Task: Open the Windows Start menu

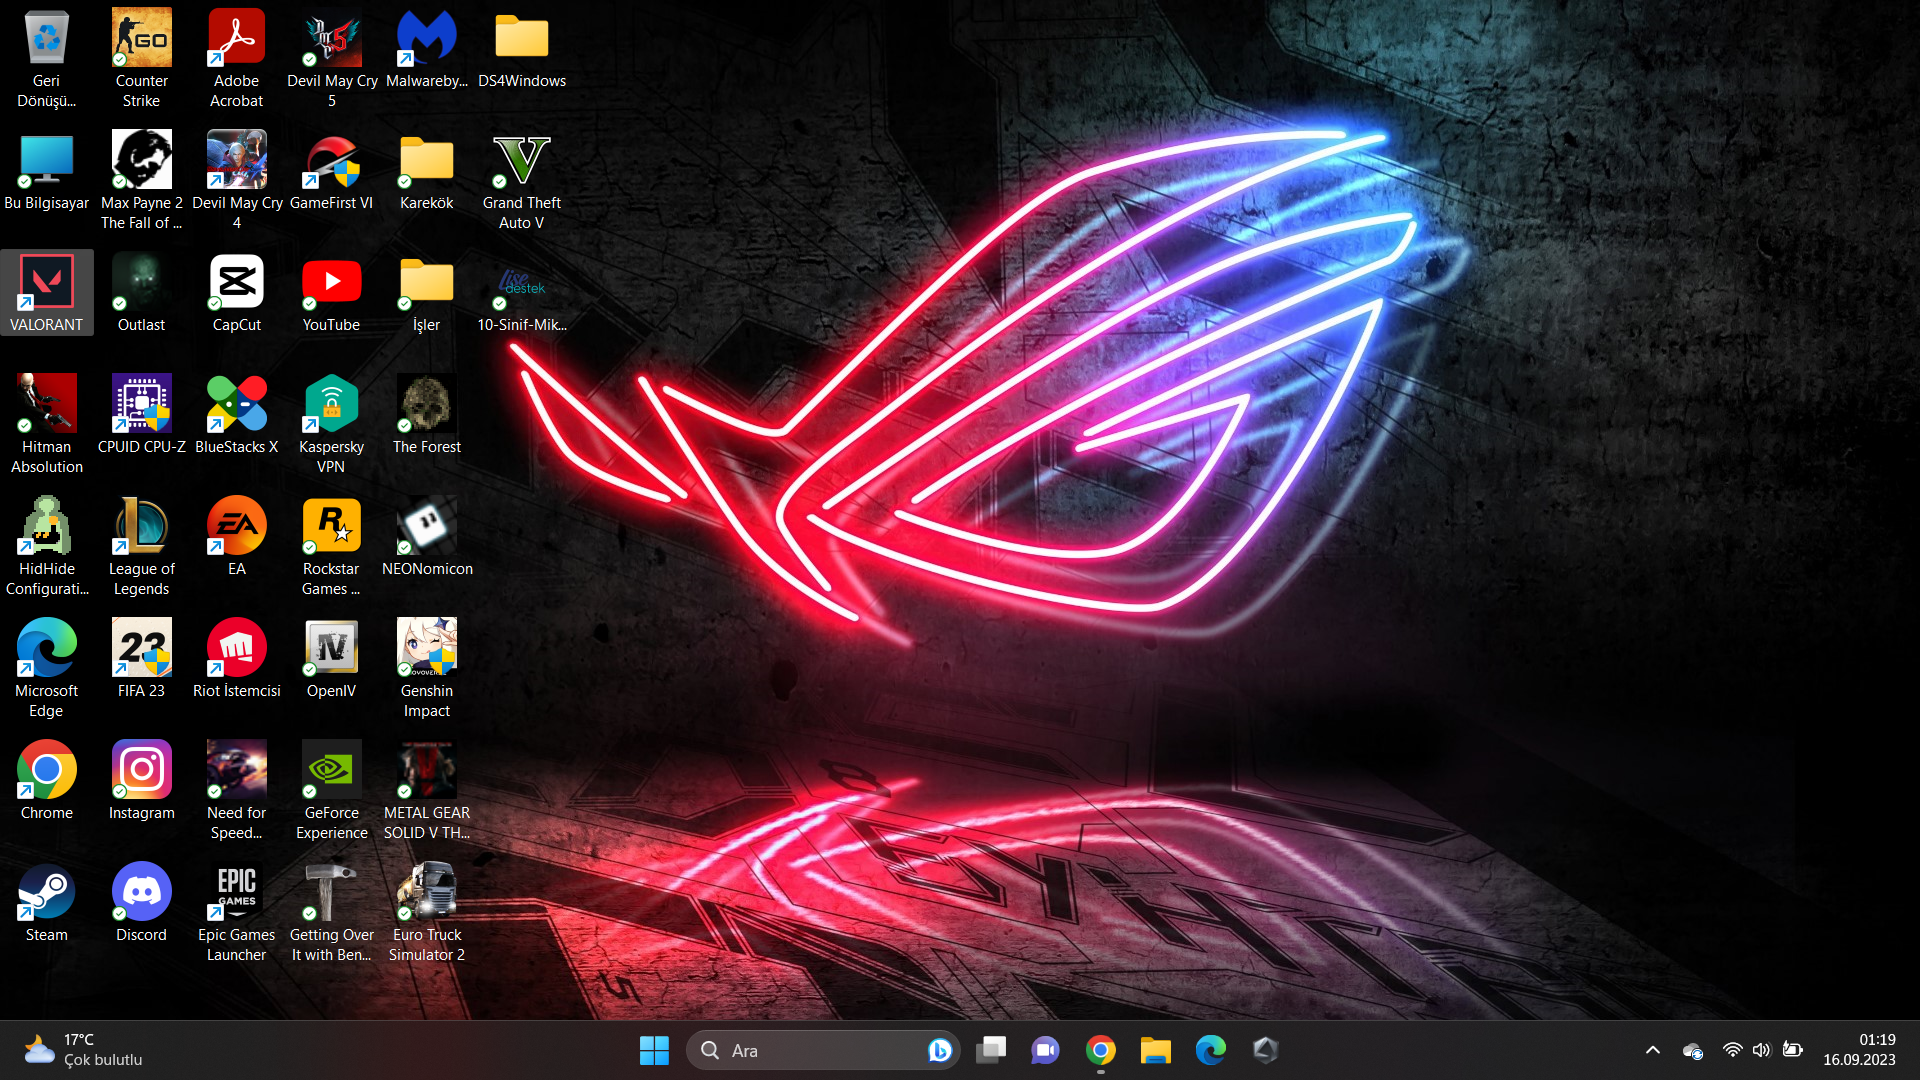Action: click(654, 1050)
